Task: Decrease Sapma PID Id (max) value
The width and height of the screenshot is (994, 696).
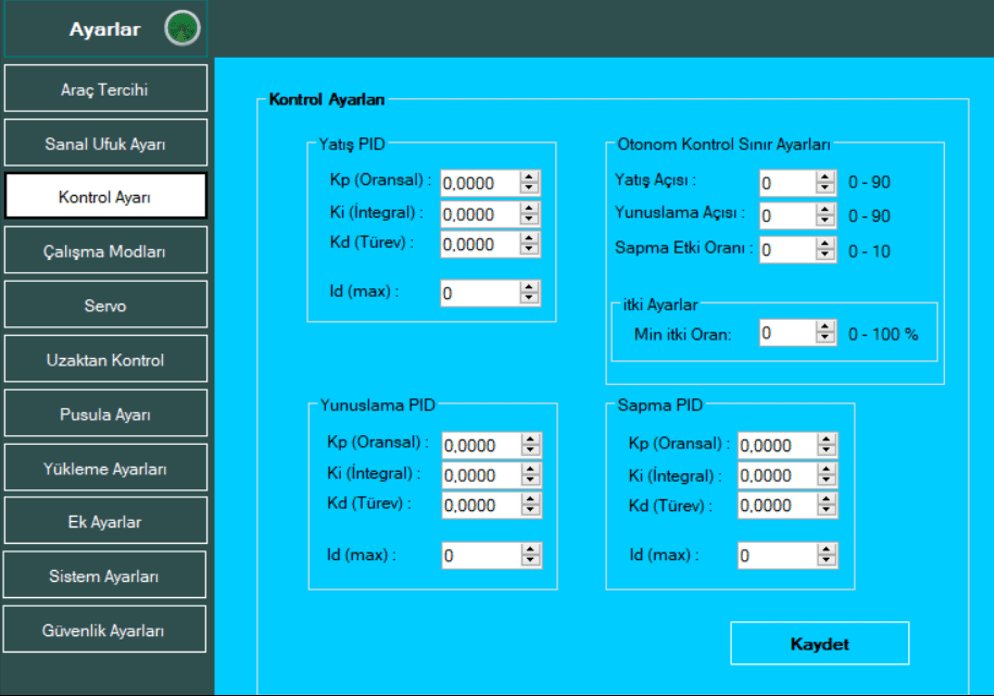Action: [x=827, y=561]
